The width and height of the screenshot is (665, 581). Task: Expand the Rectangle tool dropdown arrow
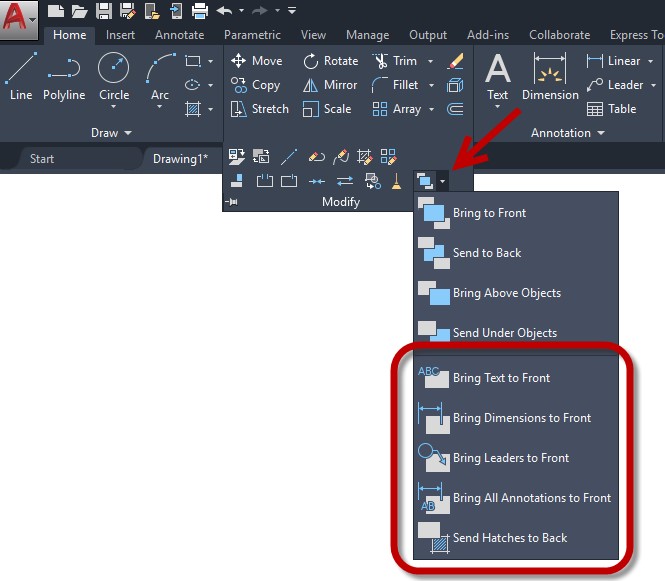click(x=210, y=61)
